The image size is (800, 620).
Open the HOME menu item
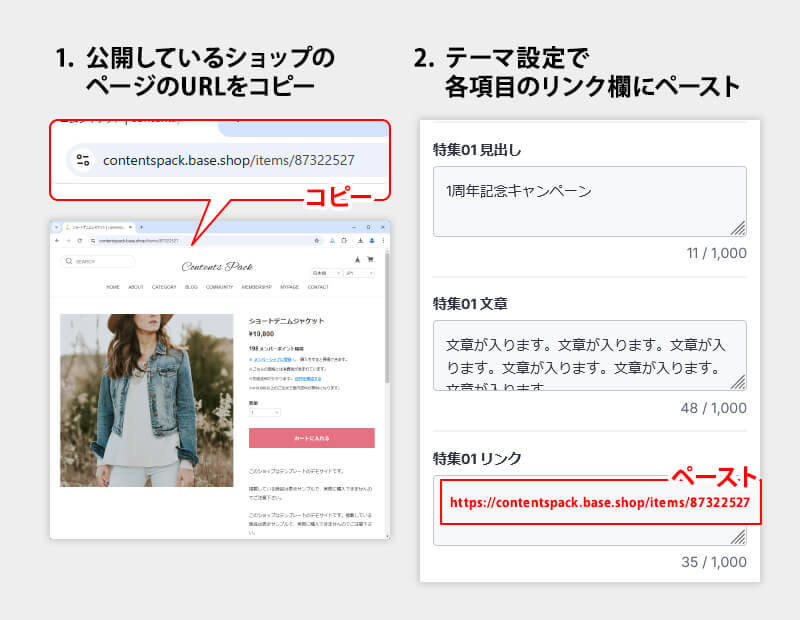tap(113, 287)
